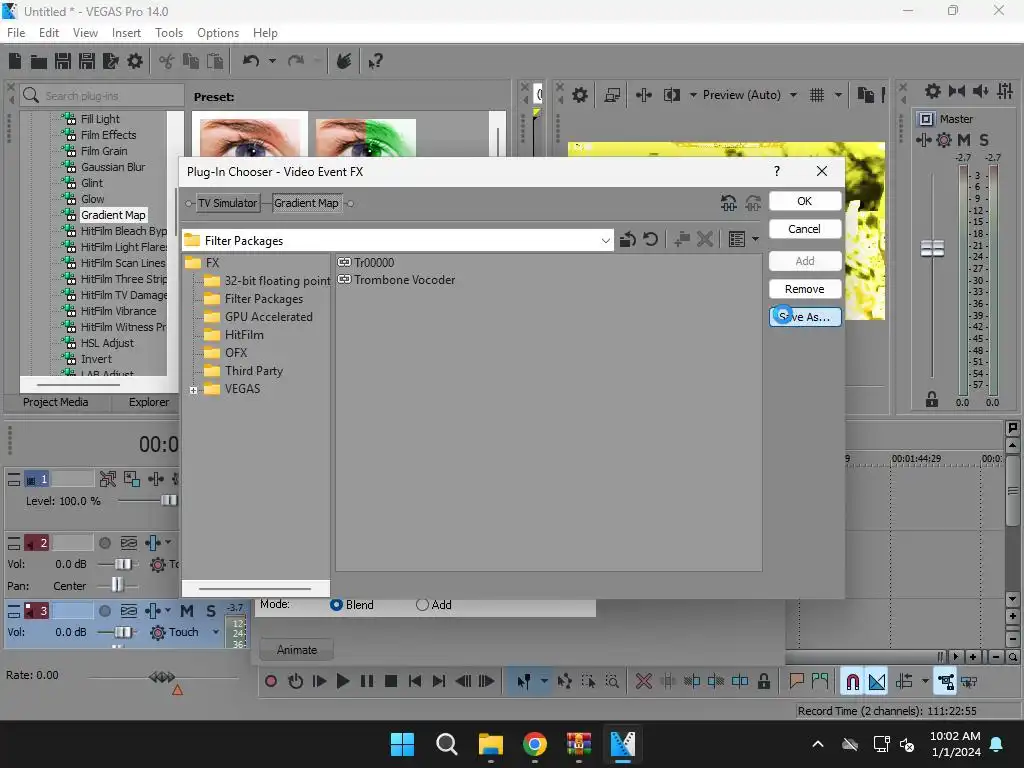
Task: Arm track 2 for record
Action: click(104, 543)
